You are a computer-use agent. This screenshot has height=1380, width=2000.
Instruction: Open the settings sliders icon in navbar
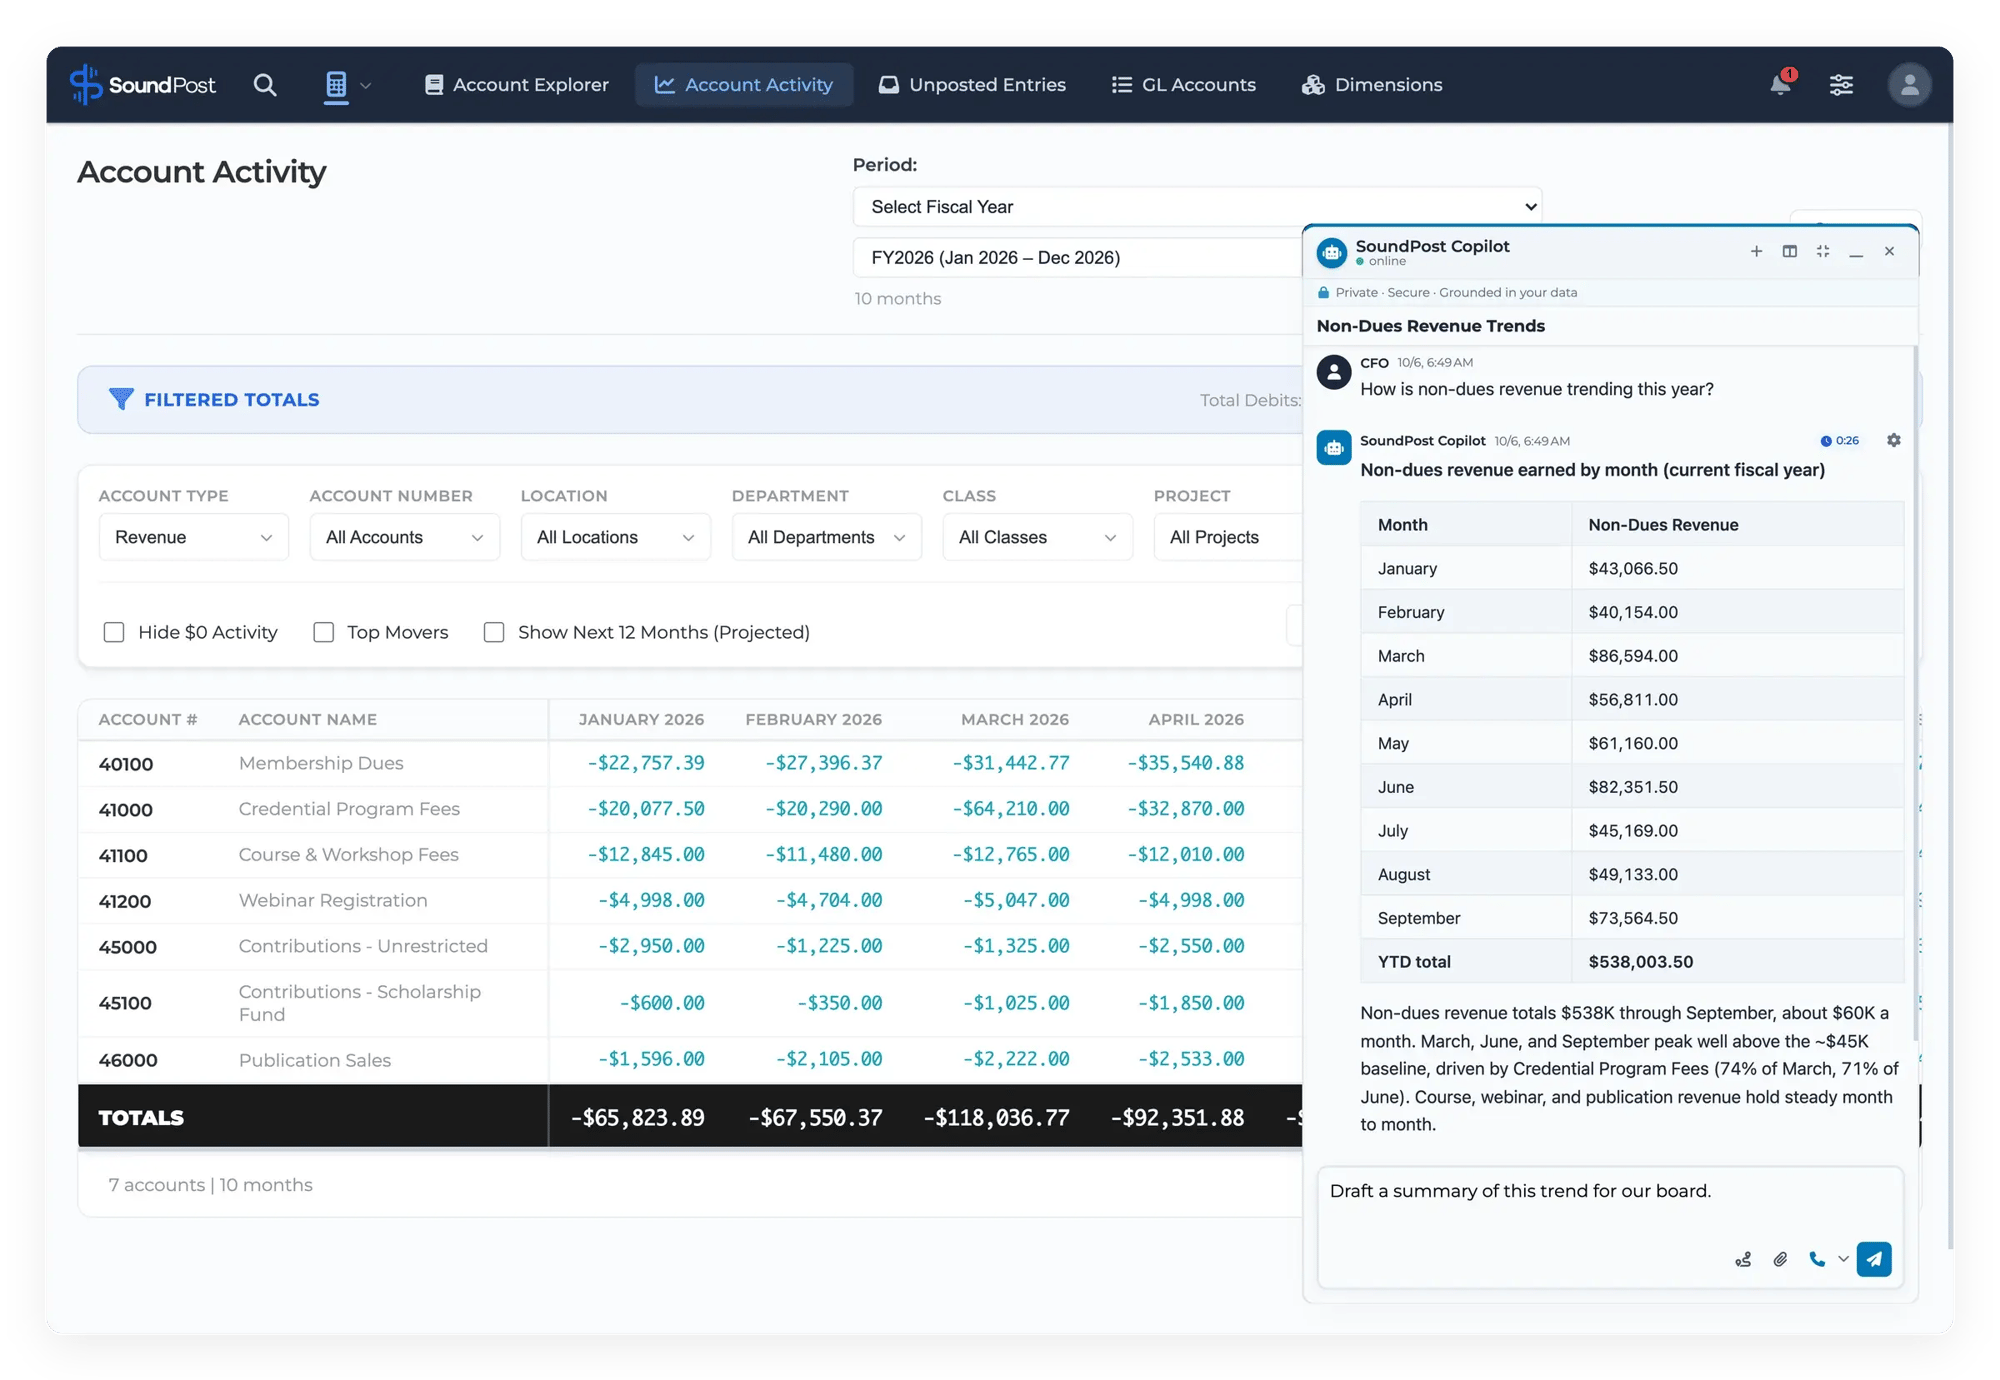[1841, 85]
